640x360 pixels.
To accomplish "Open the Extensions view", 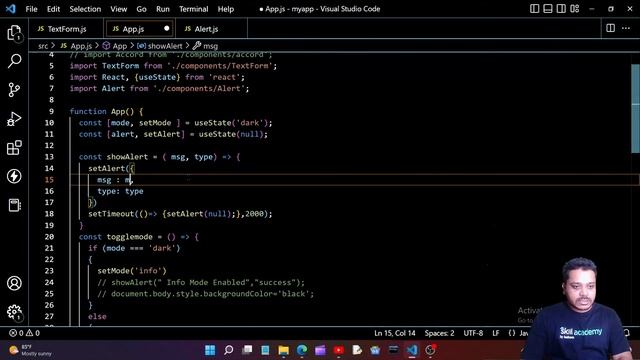I will pos(14,147).
